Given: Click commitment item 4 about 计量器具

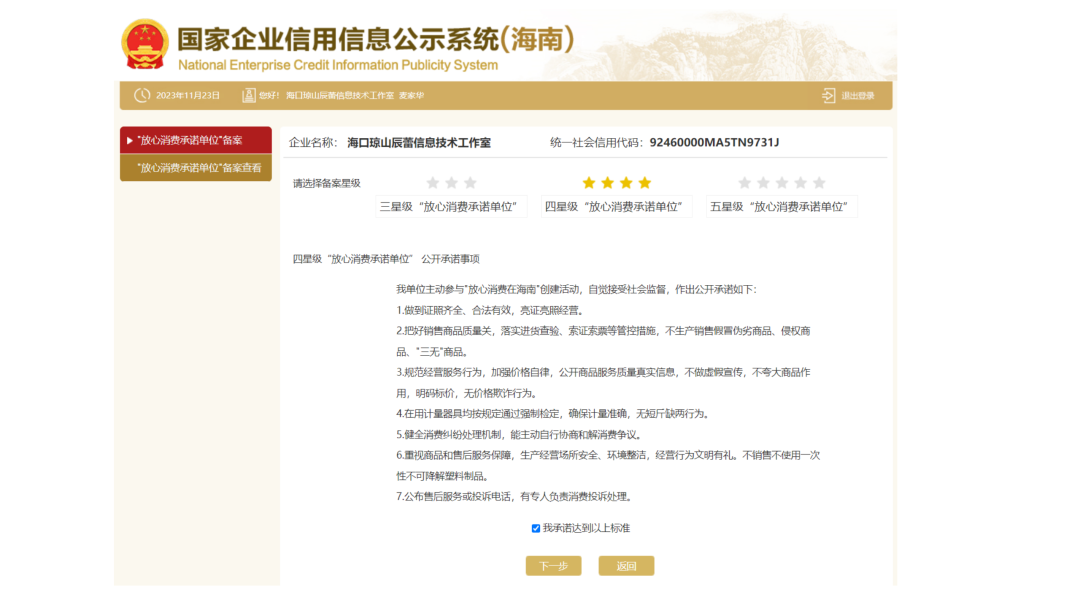Looking at the screenshot, I should pyautogui.click(x=554, y=414).
